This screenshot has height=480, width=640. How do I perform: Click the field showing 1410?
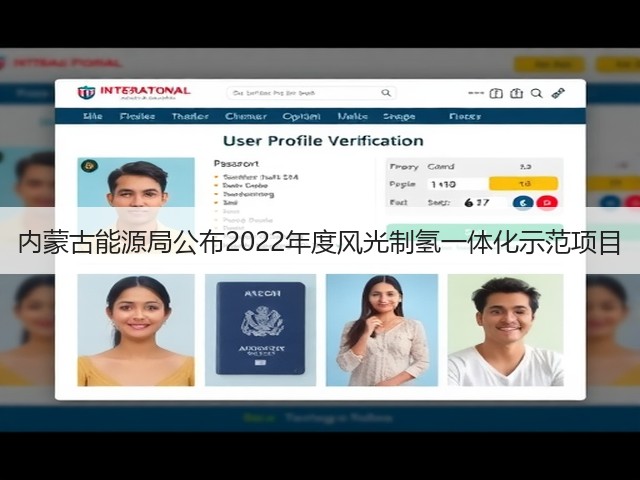click(458, 184)
